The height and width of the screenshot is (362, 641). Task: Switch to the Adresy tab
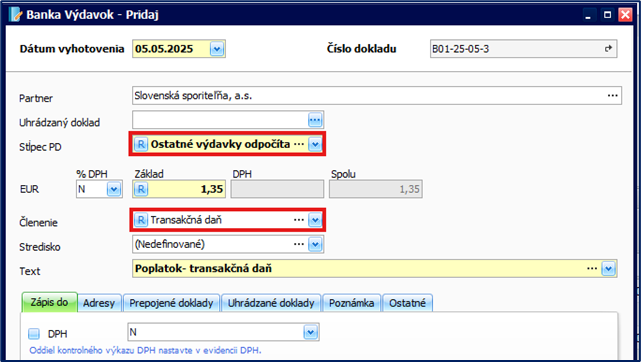pyautogui.click(x=99, y=303)
